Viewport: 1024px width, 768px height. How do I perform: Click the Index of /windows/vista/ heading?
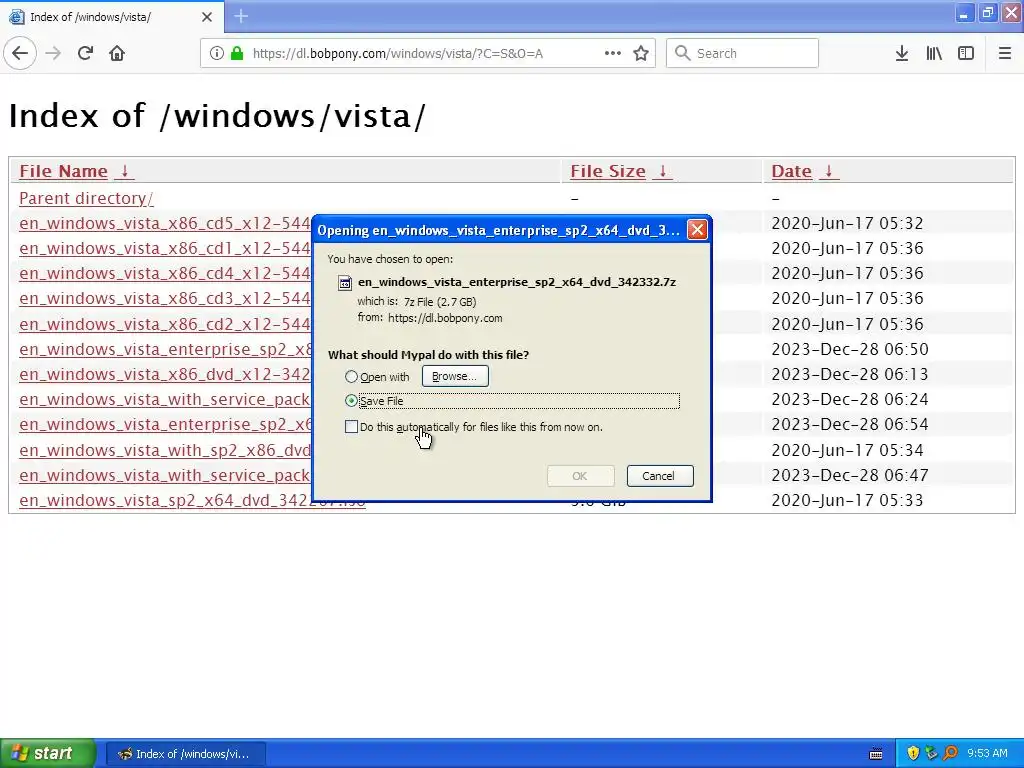click(x=217, y=116)
